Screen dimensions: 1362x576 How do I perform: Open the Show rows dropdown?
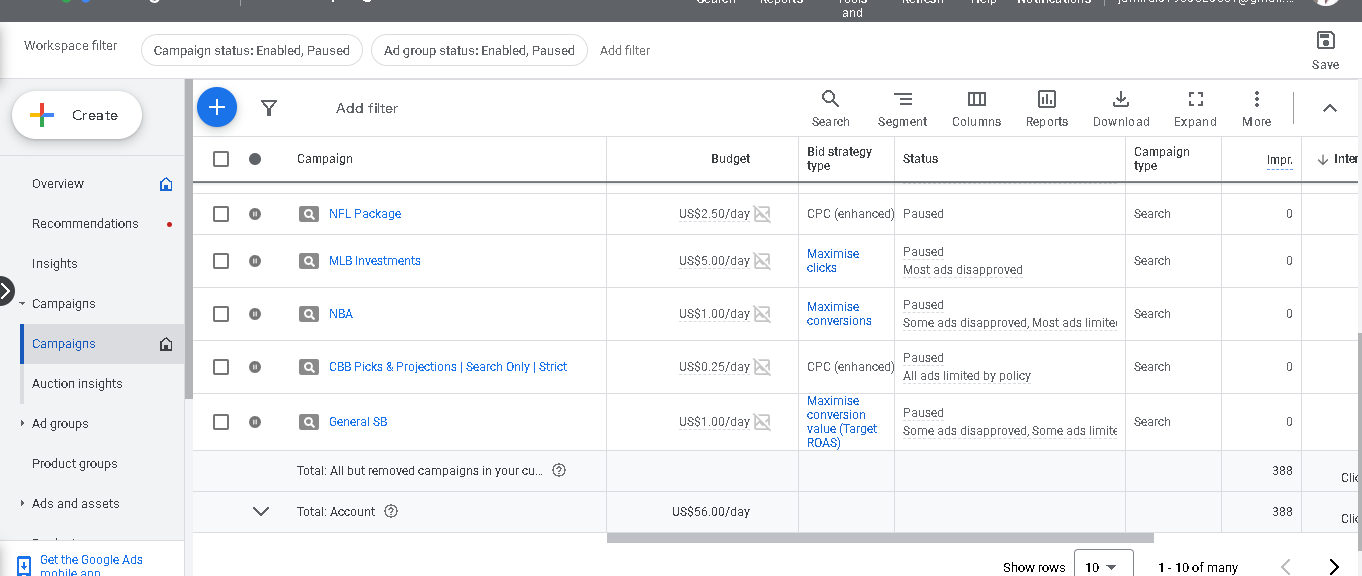pos(1103,565)
